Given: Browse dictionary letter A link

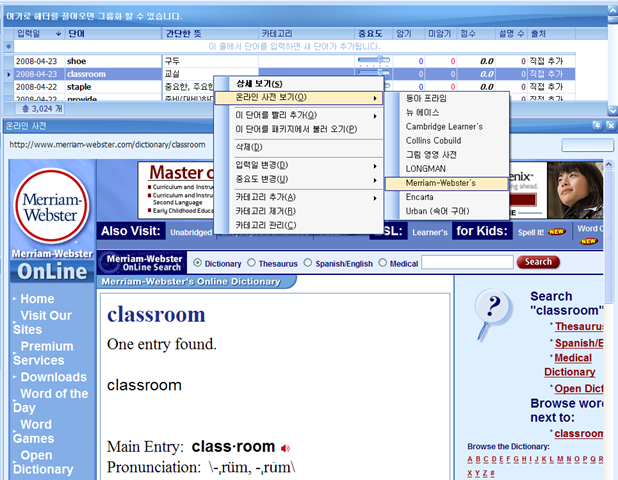Looking at the screenshot, I should 470,460.
